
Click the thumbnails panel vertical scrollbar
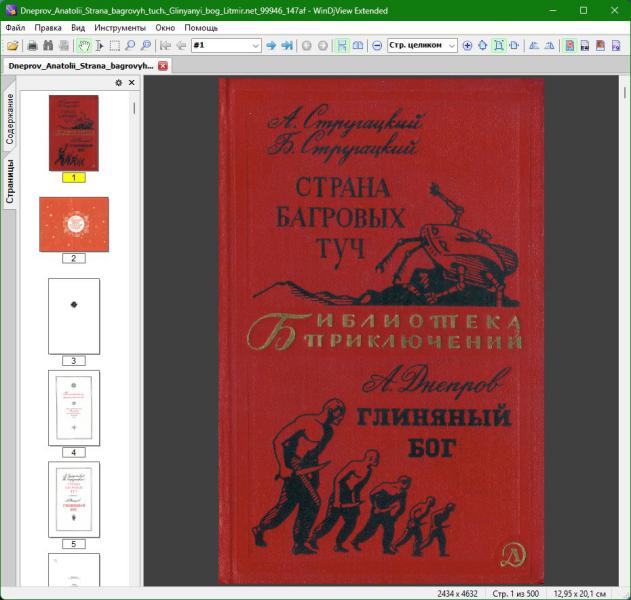point(135,300)
